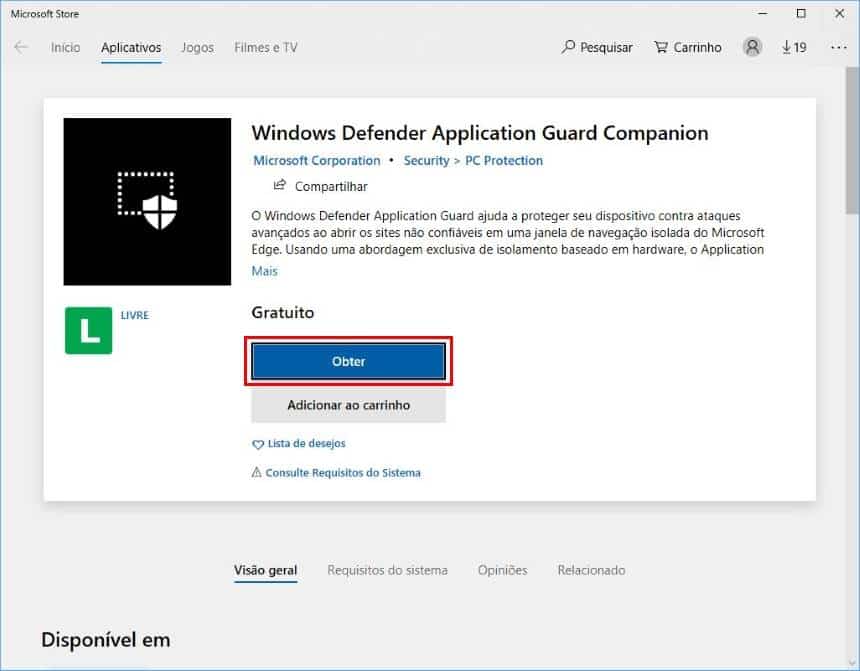Click the blue Obter button
860x671 pixels.
(348, 361)
